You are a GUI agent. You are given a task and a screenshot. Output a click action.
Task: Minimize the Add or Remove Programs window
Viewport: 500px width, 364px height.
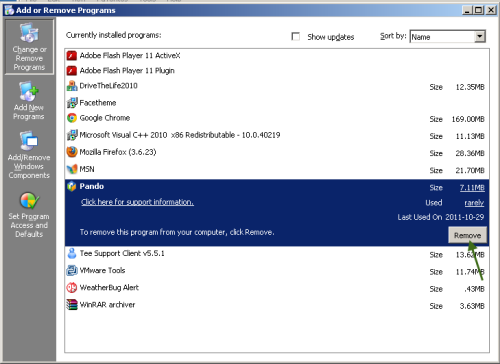(x=468, y=10)
